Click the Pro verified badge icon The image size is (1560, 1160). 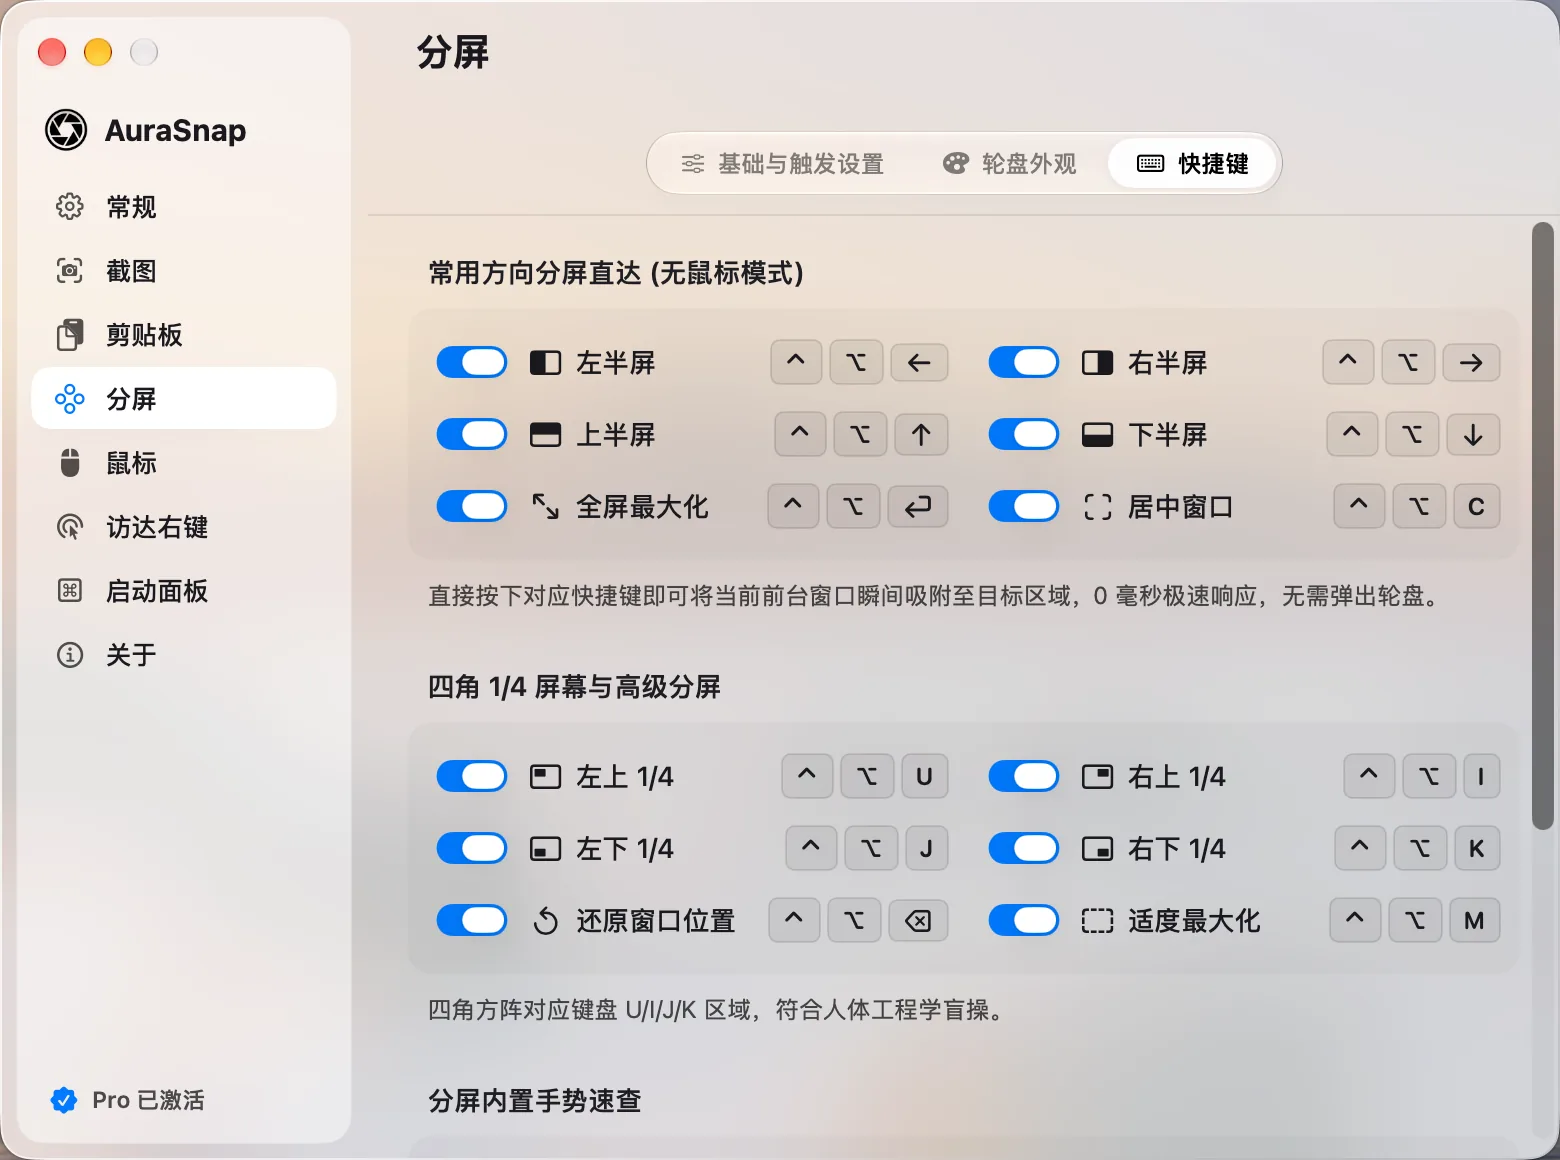pos(64,1100)
